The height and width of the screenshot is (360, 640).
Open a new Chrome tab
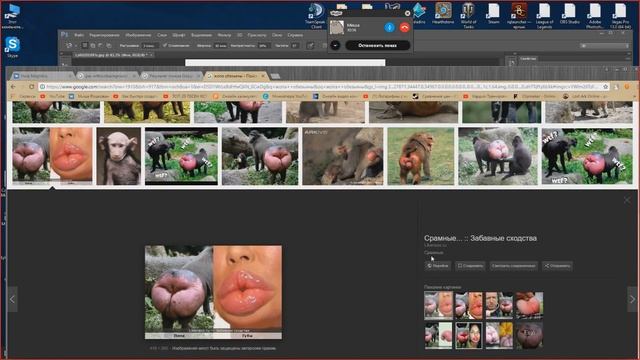coord(276,76)
